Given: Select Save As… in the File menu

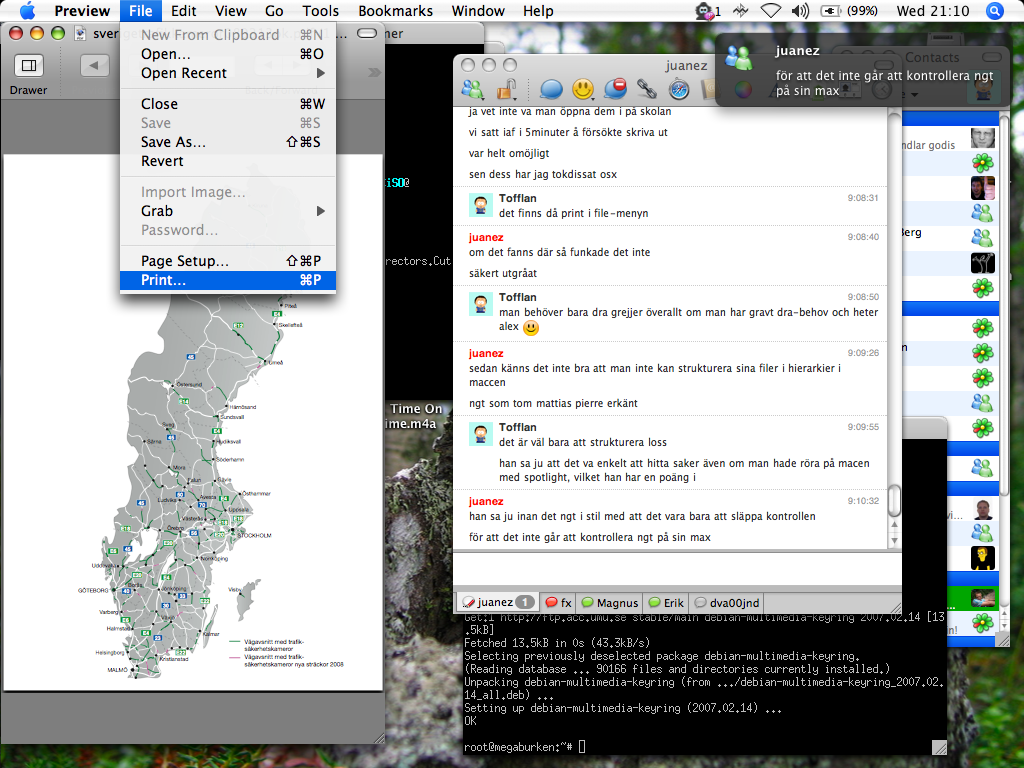Looking at the screenshot, I should tap(228, 142).
